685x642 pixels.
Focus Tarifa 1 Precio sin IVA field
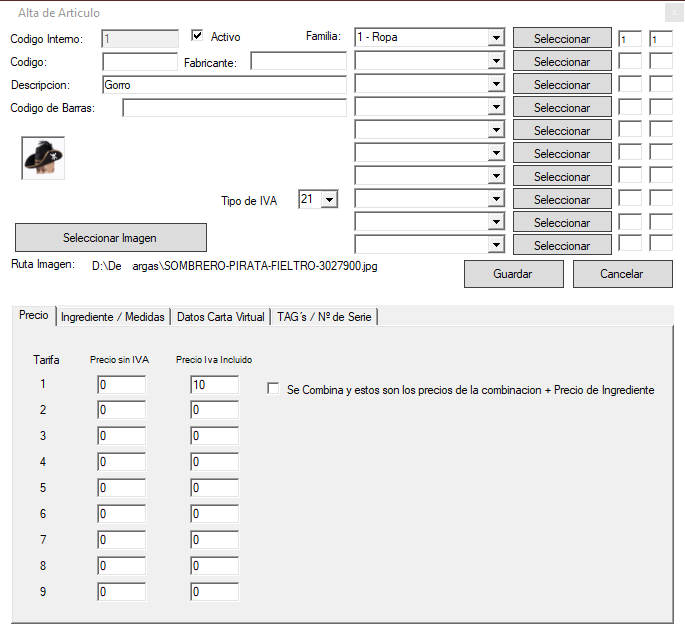[x=122, y=385]
